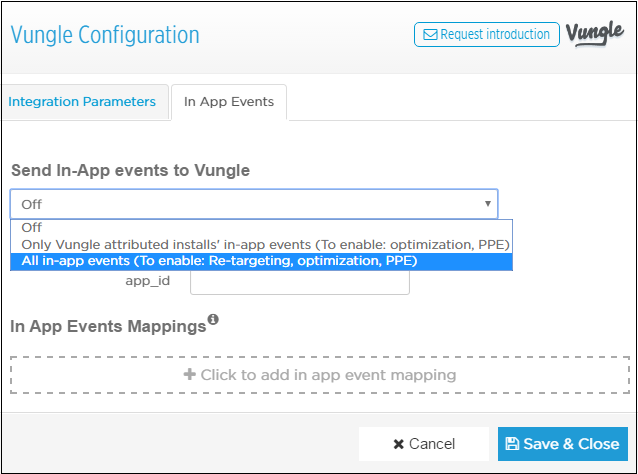Cancel the Vungle configuration
The height and width of the screenshot is (474, 638).
(x=424, y=444)
